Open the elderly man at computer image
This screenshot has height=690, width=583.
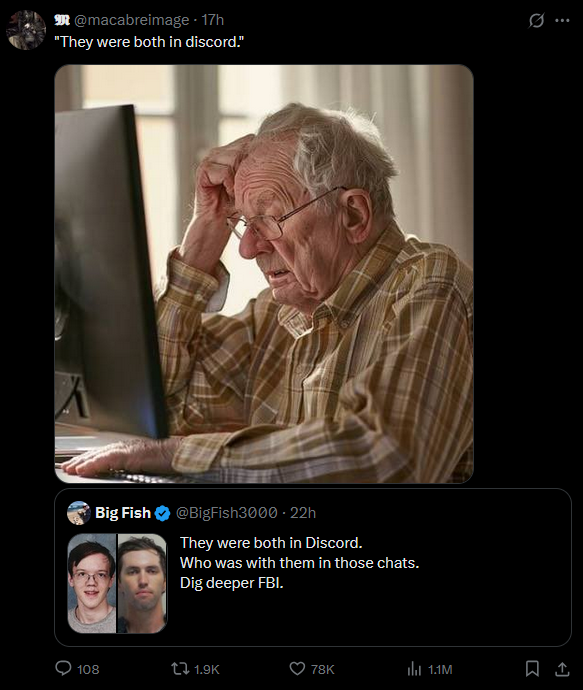point(264,274)
